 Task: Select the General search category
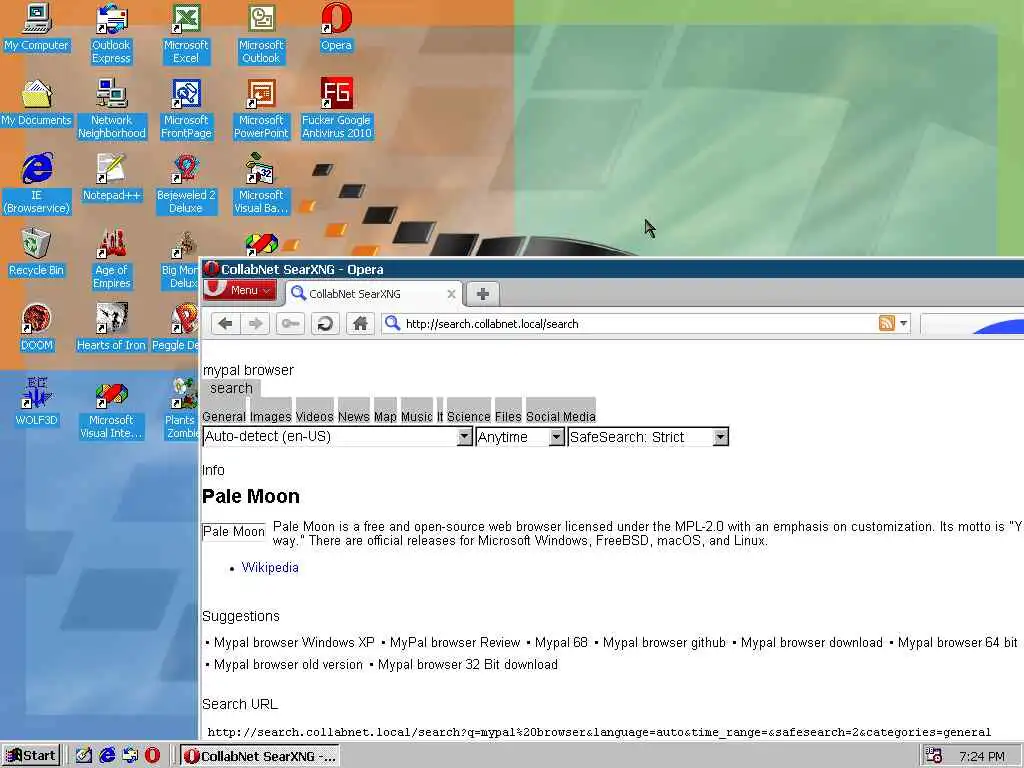tap(224, 417)
